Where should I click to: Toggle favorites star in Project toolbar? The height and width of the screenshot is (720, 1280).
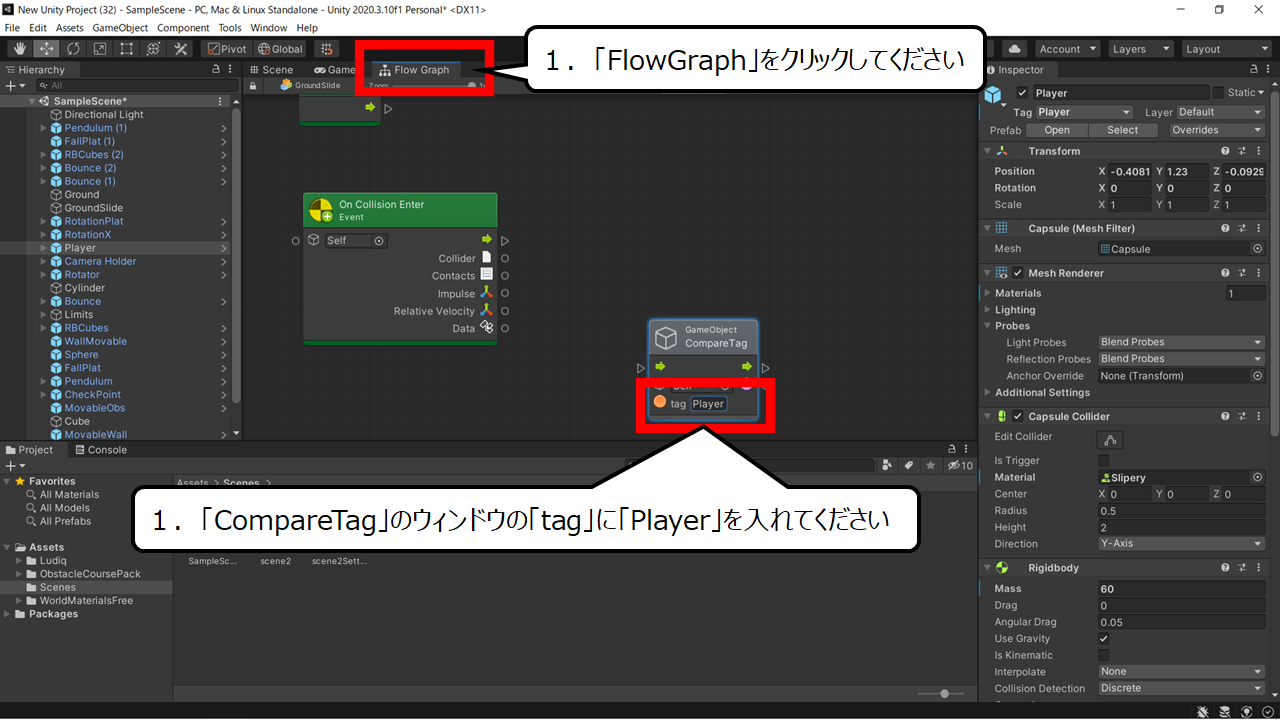click(x=930, y=465)
